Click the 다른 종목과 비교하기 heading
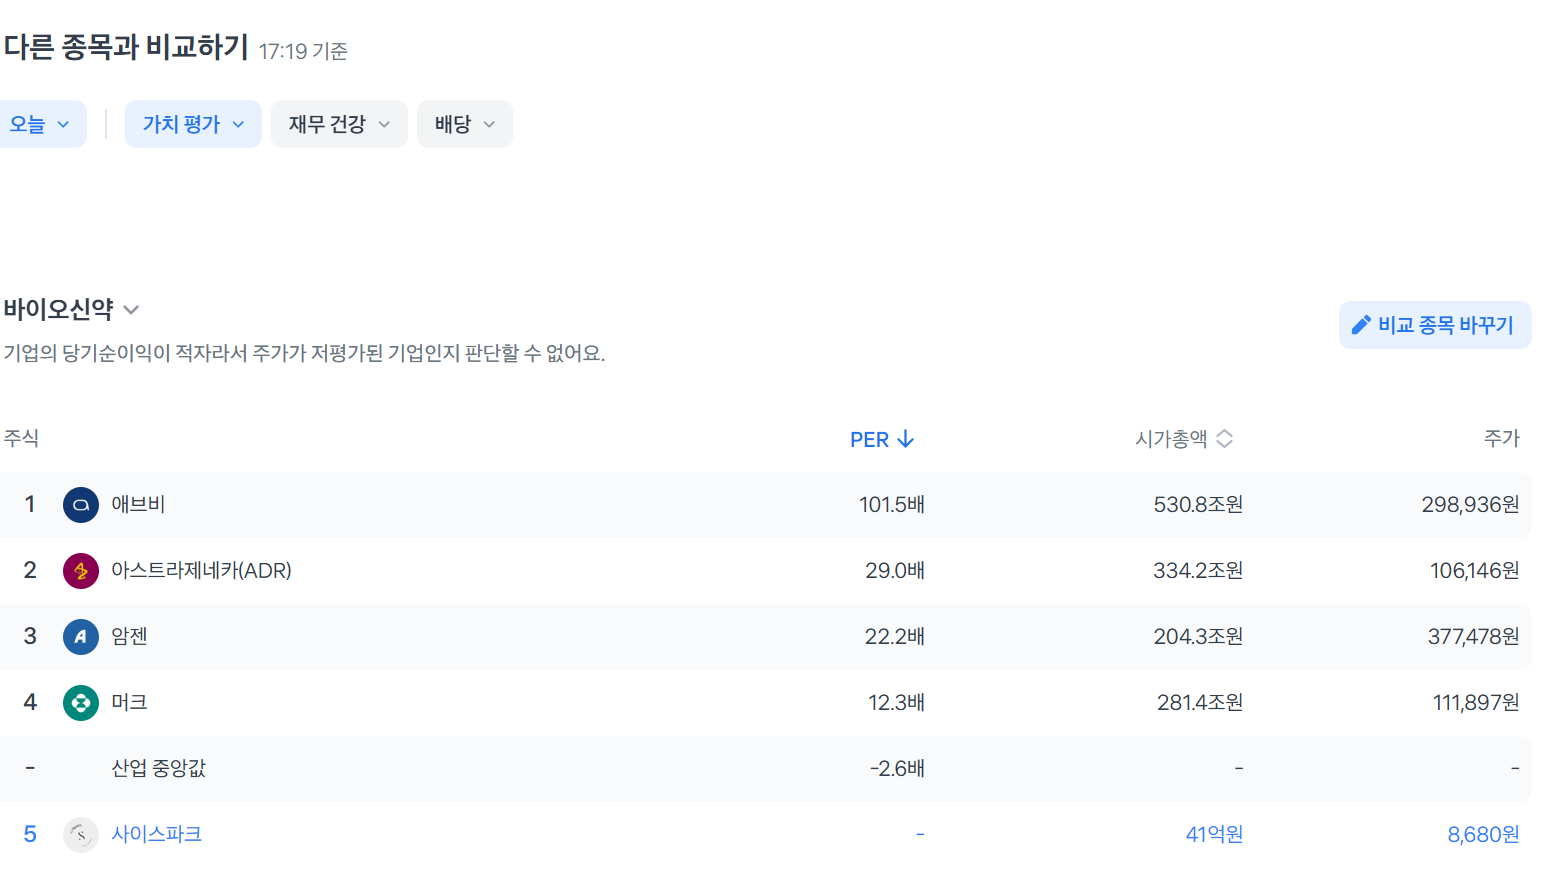 pyautogui.click(x=126, y=47)
